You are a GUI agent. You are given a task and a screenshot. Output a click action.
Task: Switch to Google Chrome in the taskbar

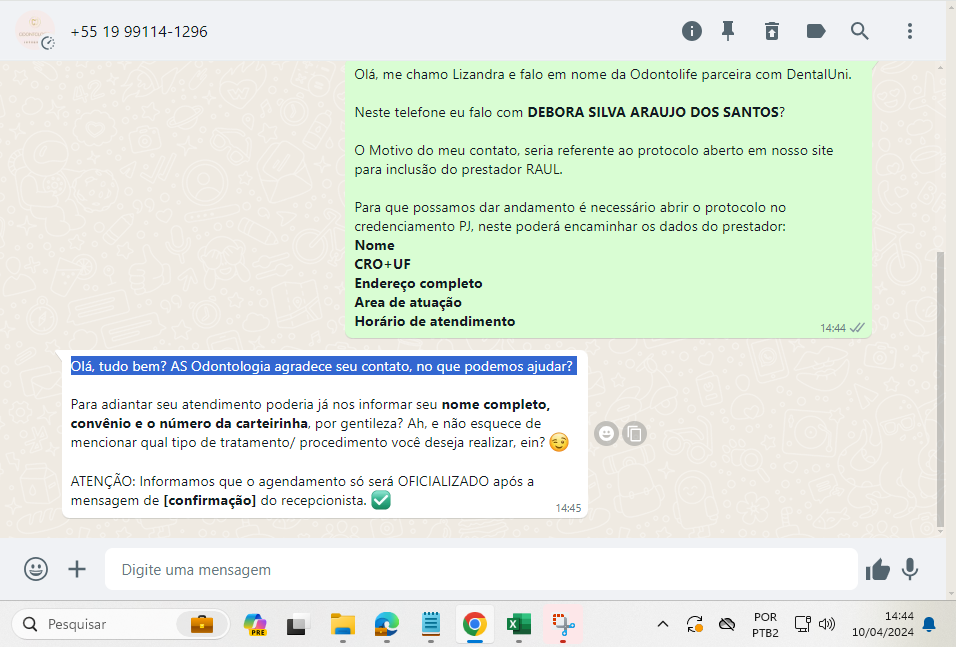pos(474,624)
